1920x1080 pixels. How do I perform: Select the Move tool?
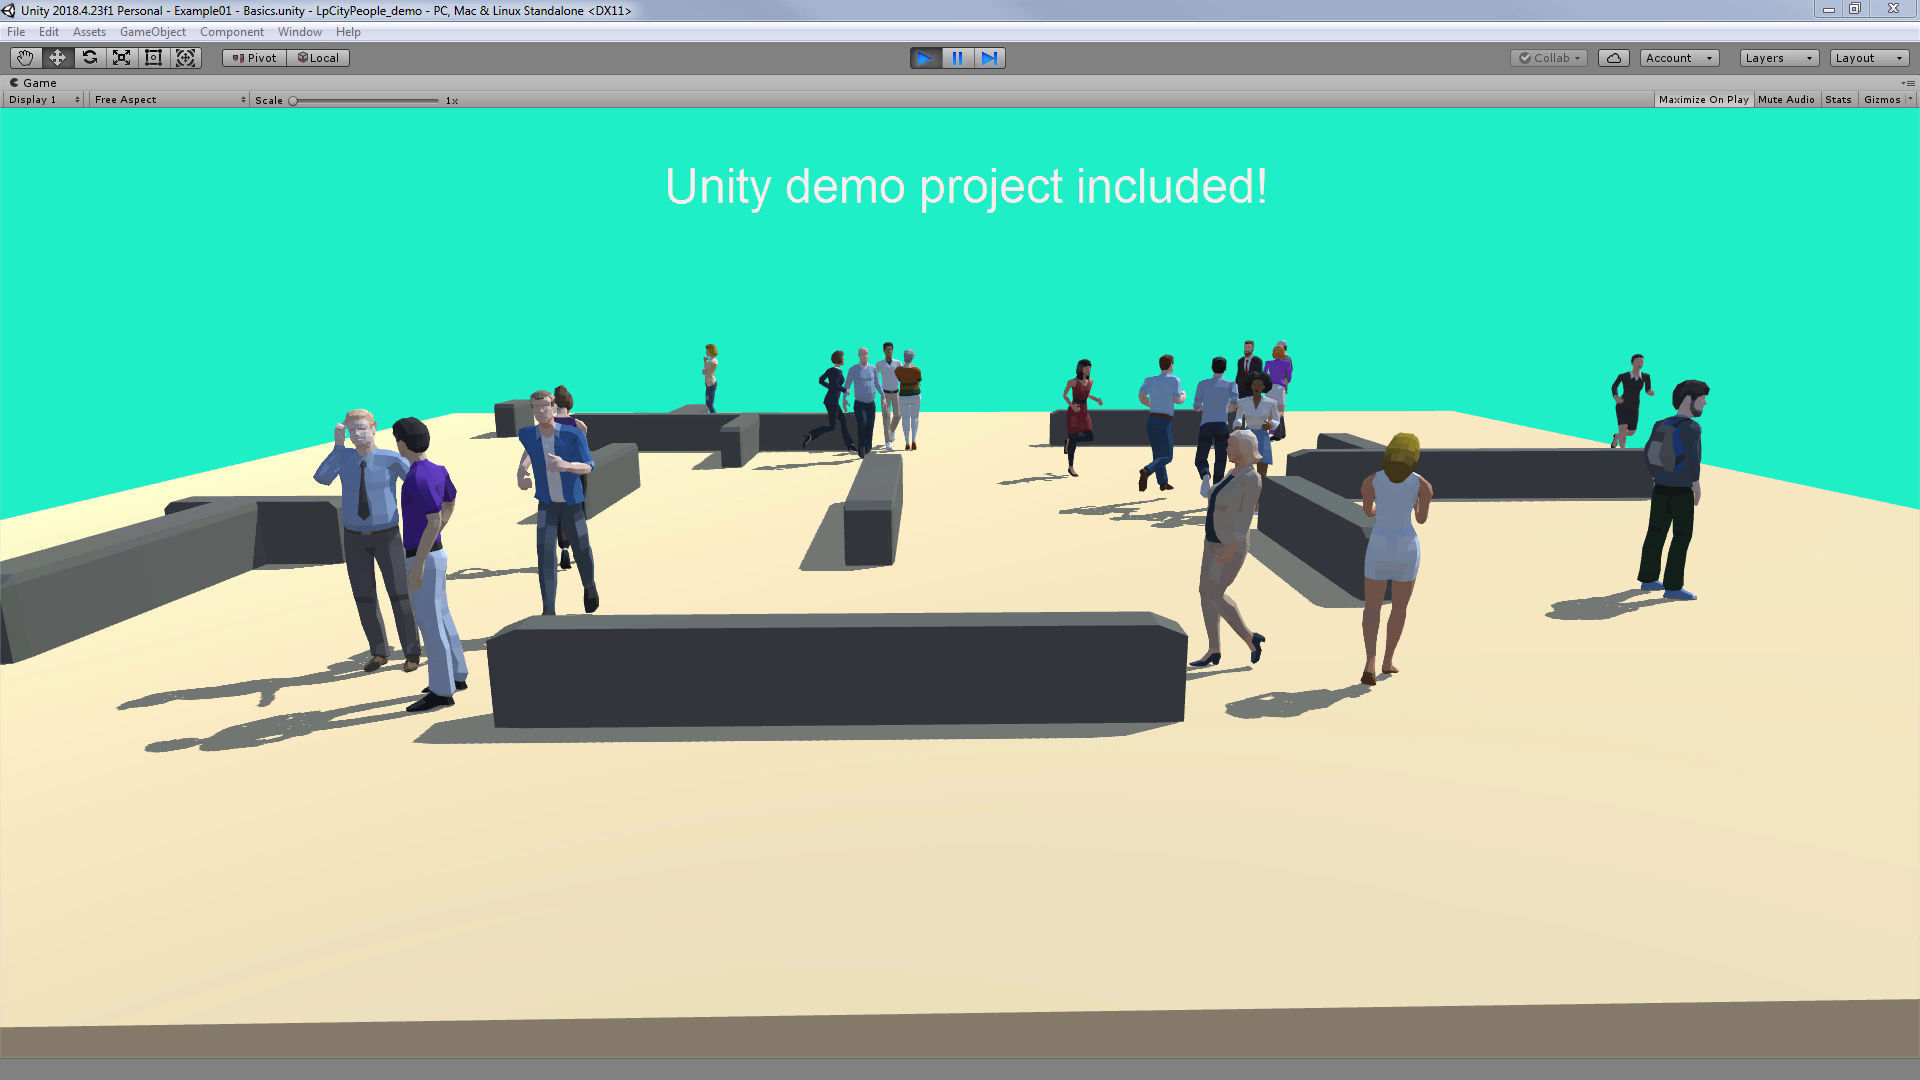click(57, 58)
